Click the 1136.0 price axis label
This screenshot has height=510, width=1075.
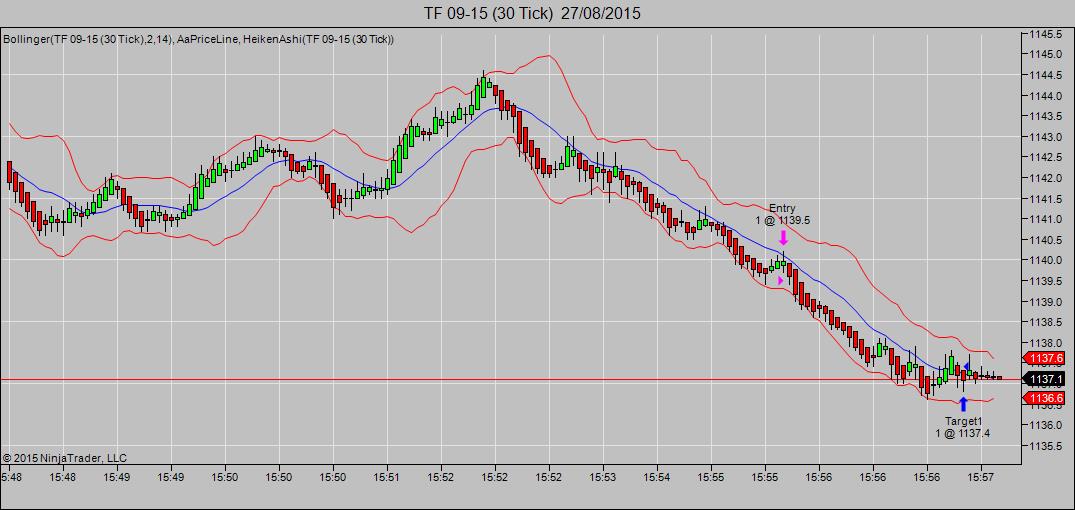coord(1046,424)
